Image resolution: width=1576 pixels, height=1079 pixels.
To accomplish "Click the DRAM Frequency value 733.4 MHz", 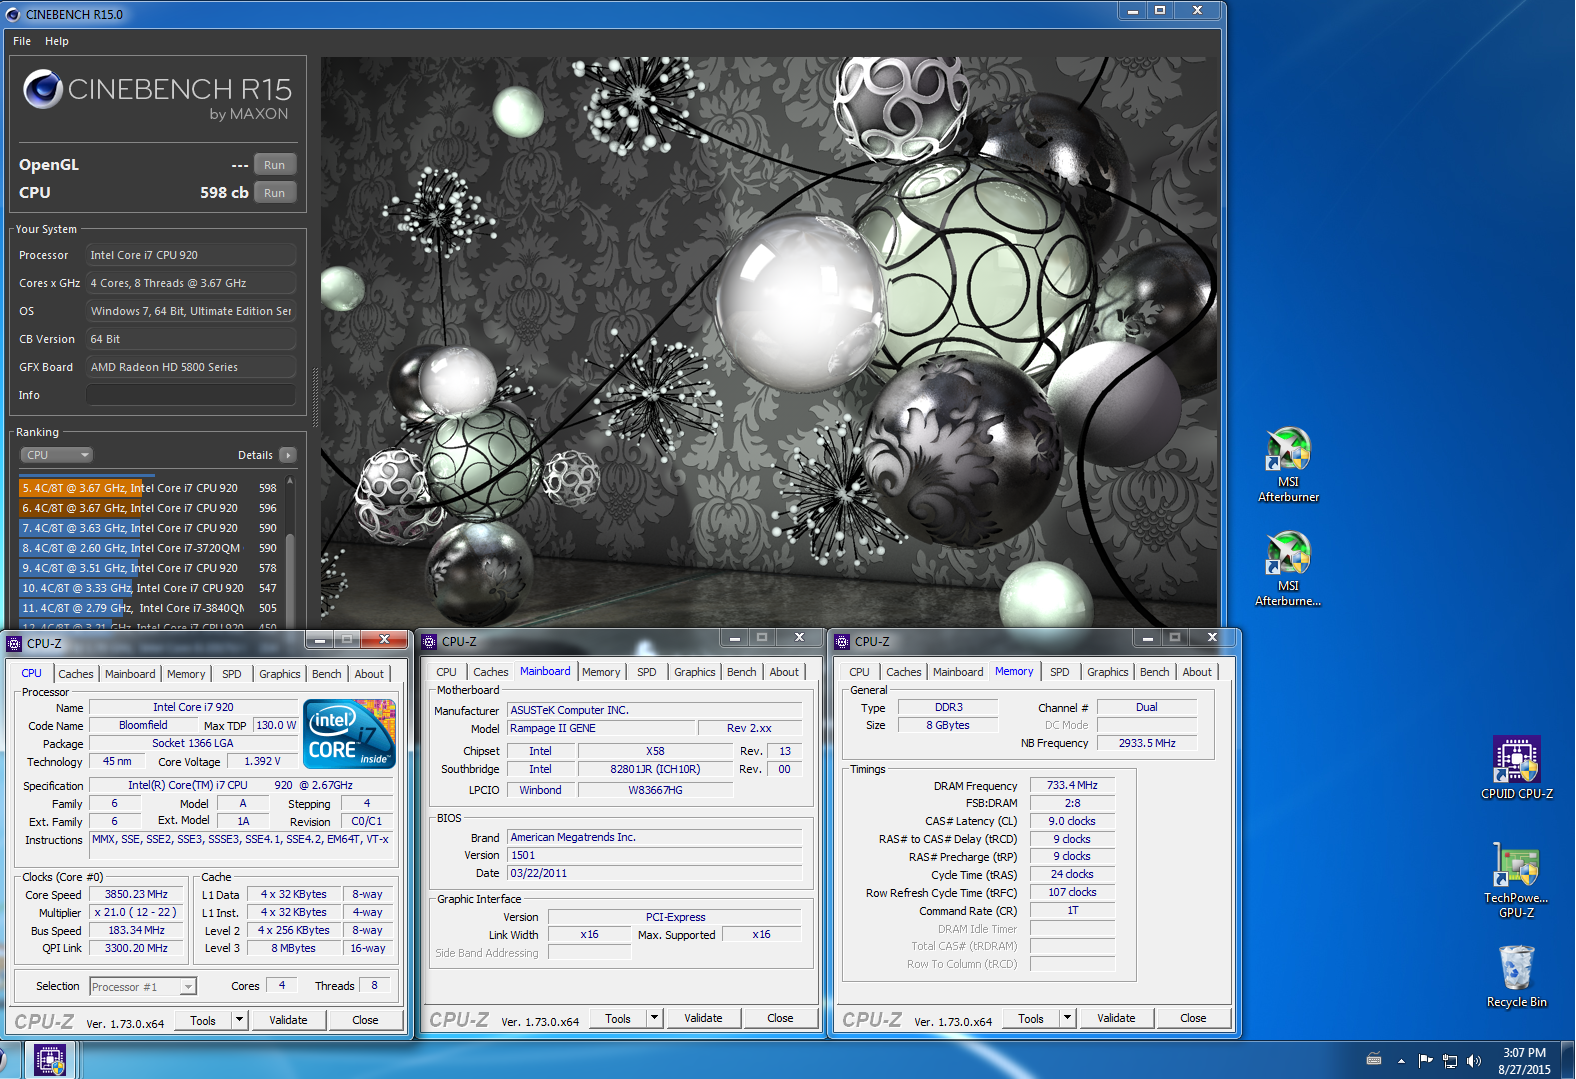I will 1072,785.
